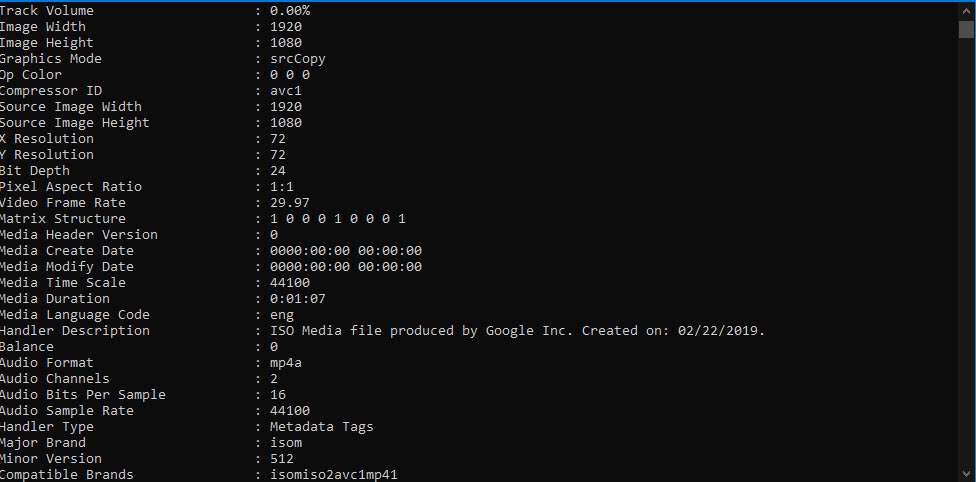Viewport: 976px width, 482px height.
Task: Click the Matrix Structure value
Action: tap(338, 219)
